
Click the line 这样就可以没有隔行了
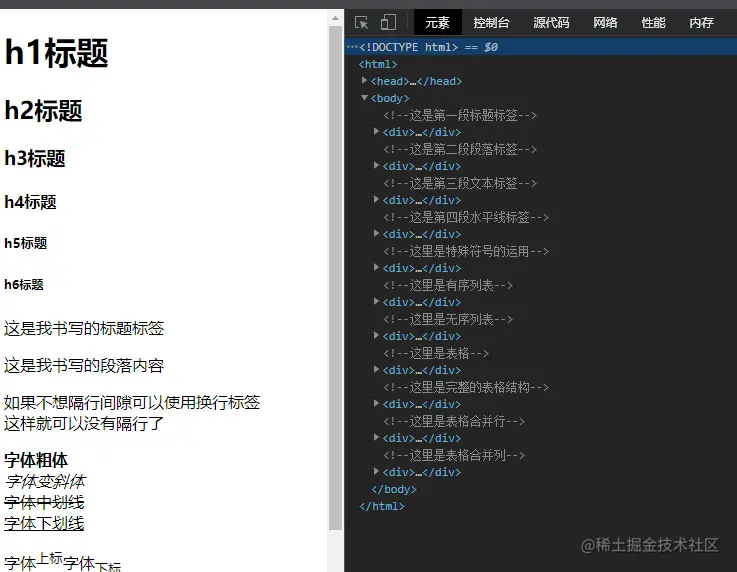pyautogui.click(x=84, y=423)
